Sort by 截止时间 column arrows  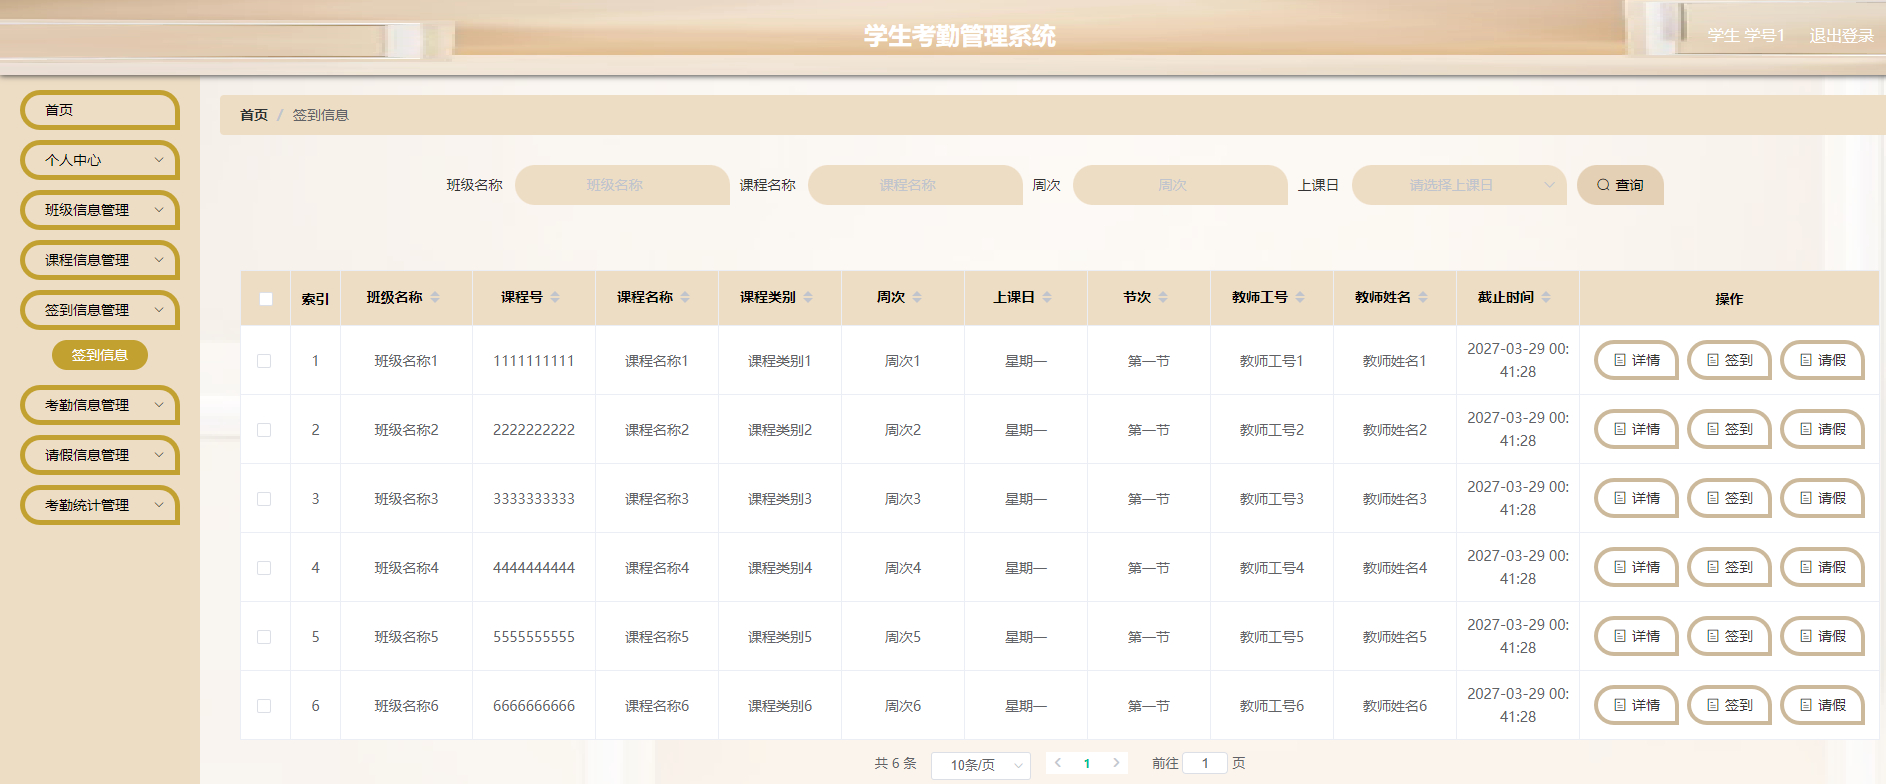(1546, 297)
